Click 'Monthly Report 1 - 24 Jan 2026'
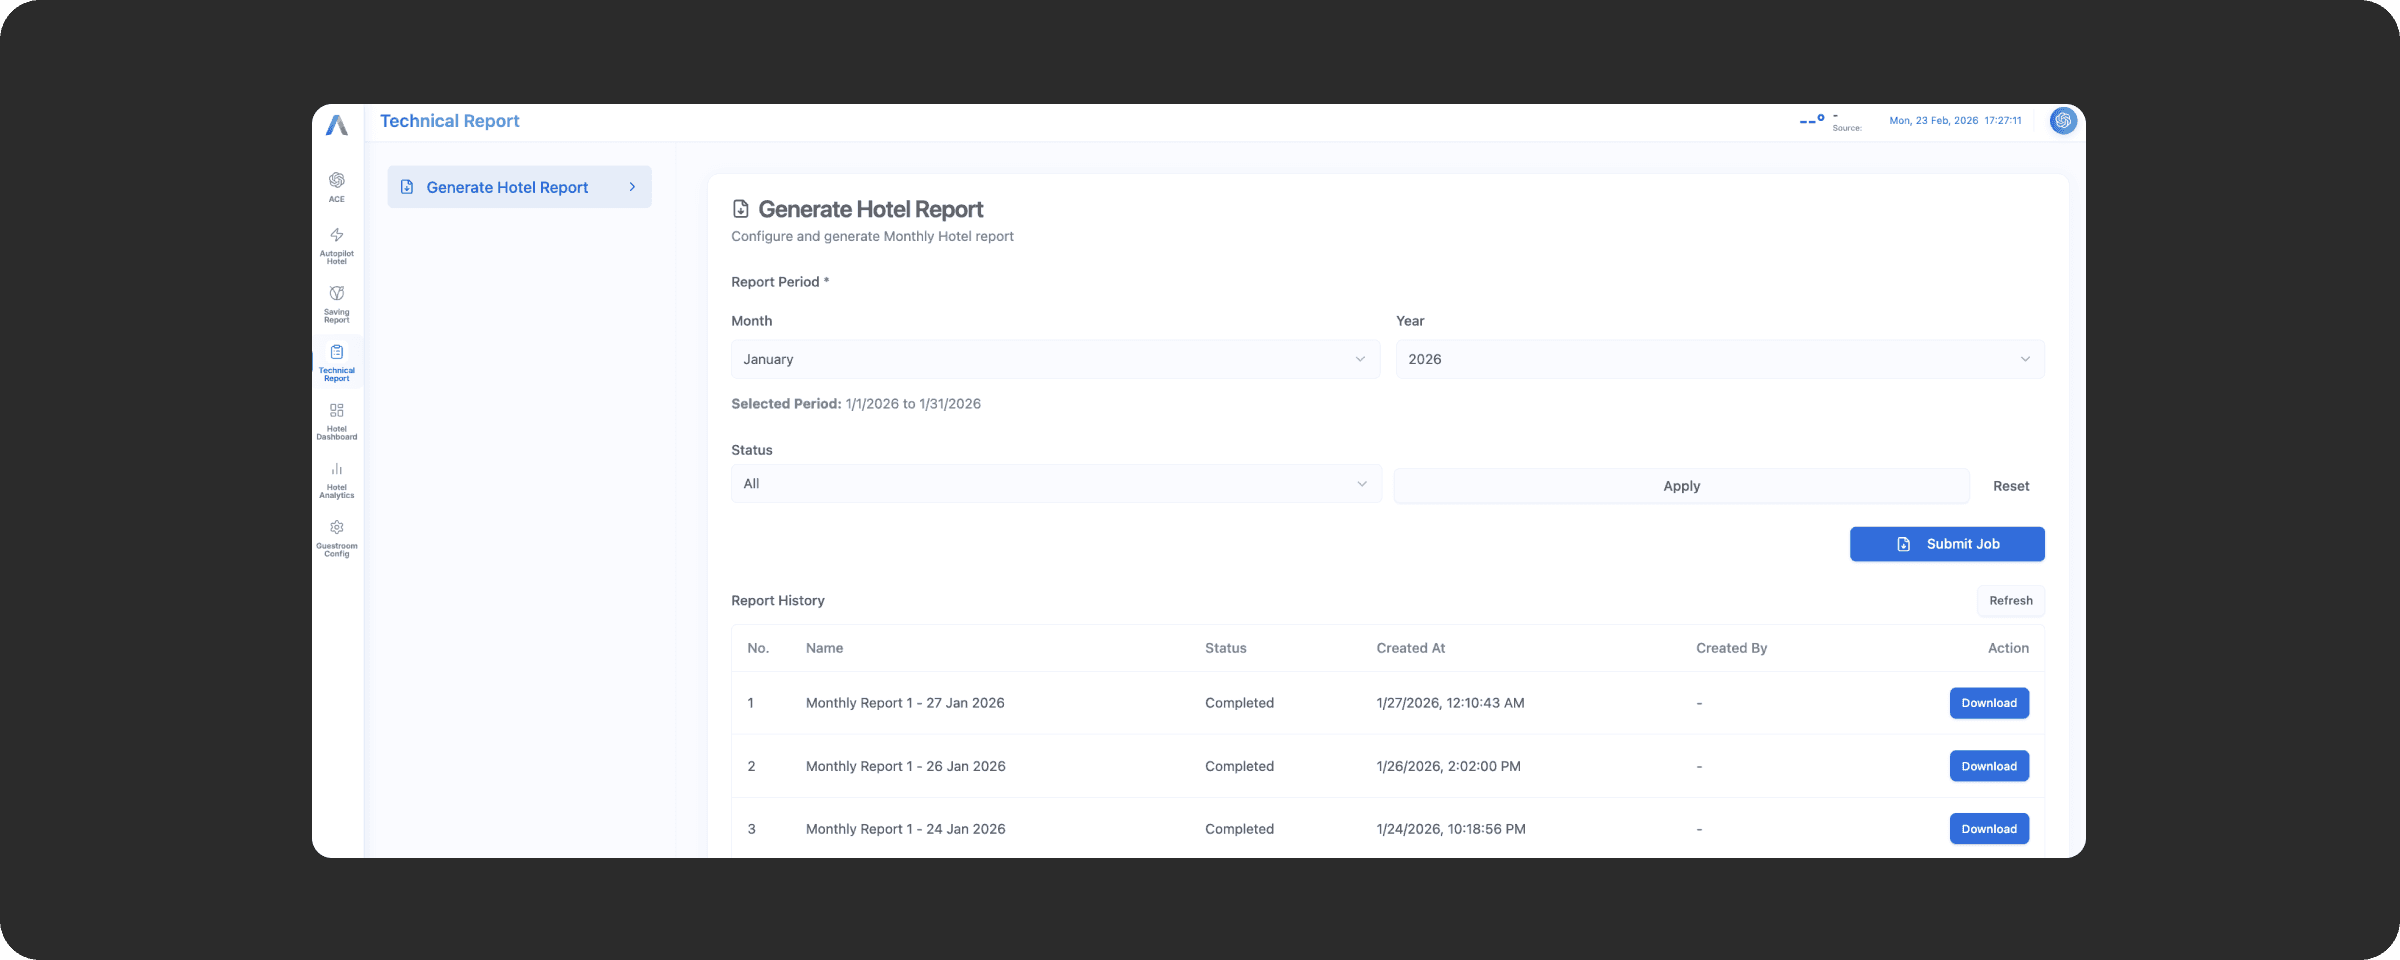Viewport: 2400px width, 960px height. click(905, 829)
